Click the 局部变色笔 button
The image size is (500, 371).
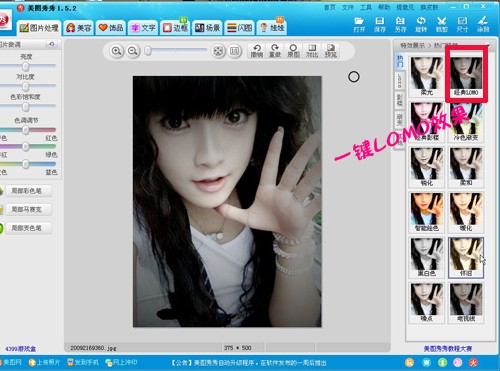[x=29, y=228]
